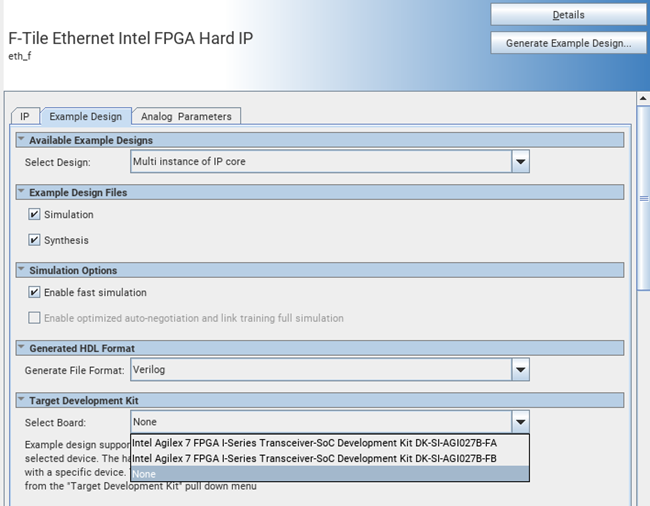
Task: Switch to the Analog Parameters tab
Action: [186, 117]
